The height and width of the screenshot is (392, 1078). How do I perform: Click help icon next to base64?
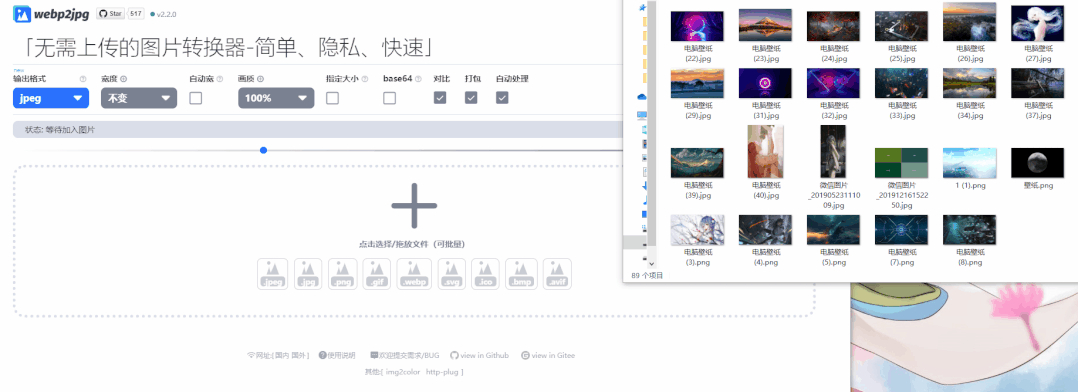(417, 79)
